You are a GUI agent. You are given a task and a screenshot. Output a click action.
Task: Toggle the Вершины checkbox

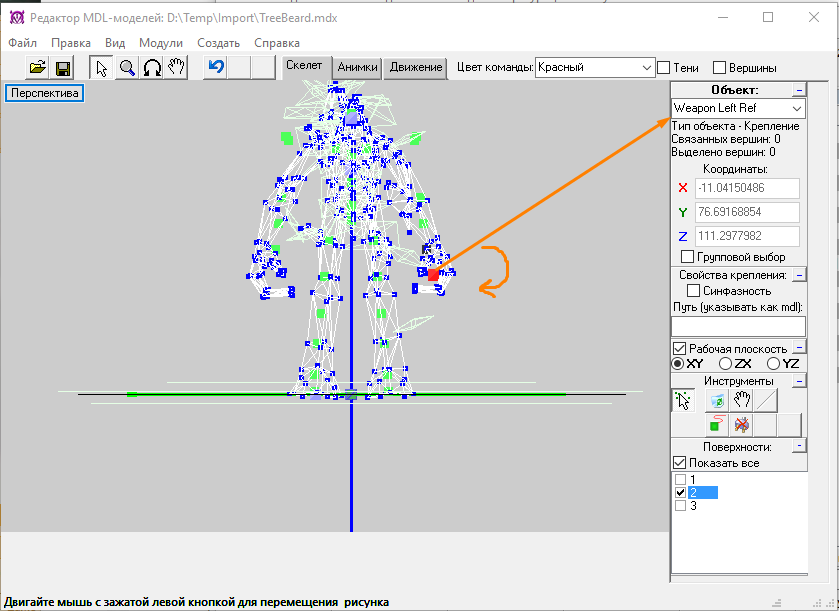[x=719, y=68]
